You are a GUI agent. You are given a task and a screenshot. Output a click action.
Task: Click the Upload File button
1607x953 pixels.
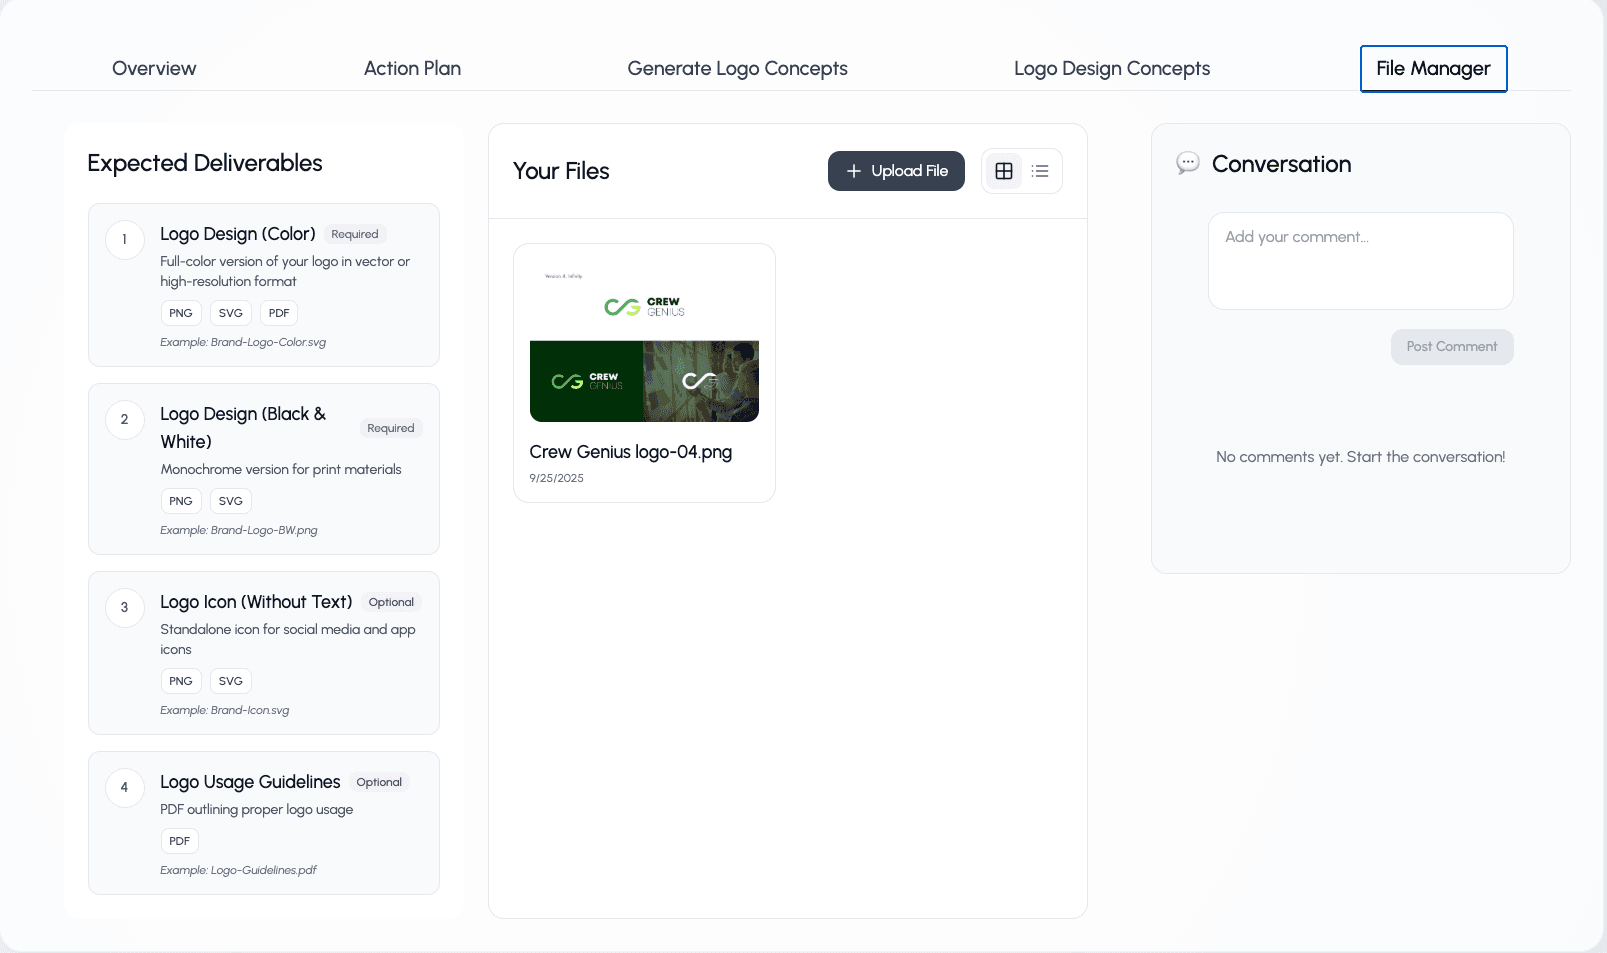pyautogui.click(x=896, y=171)
